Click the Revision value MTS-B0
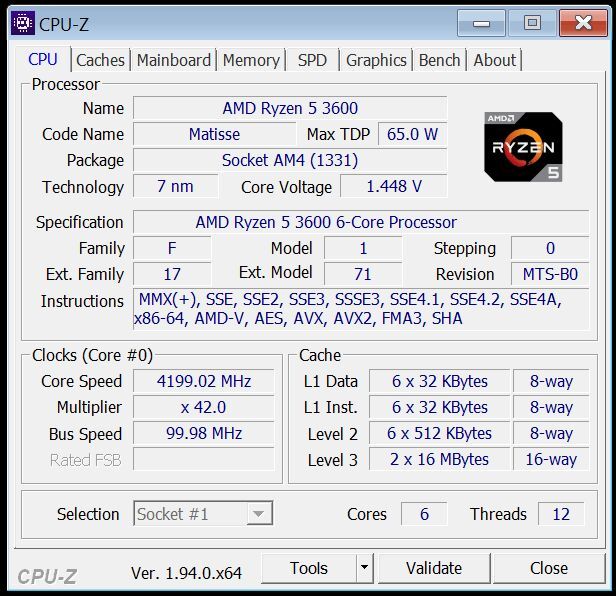 (550, 274)
